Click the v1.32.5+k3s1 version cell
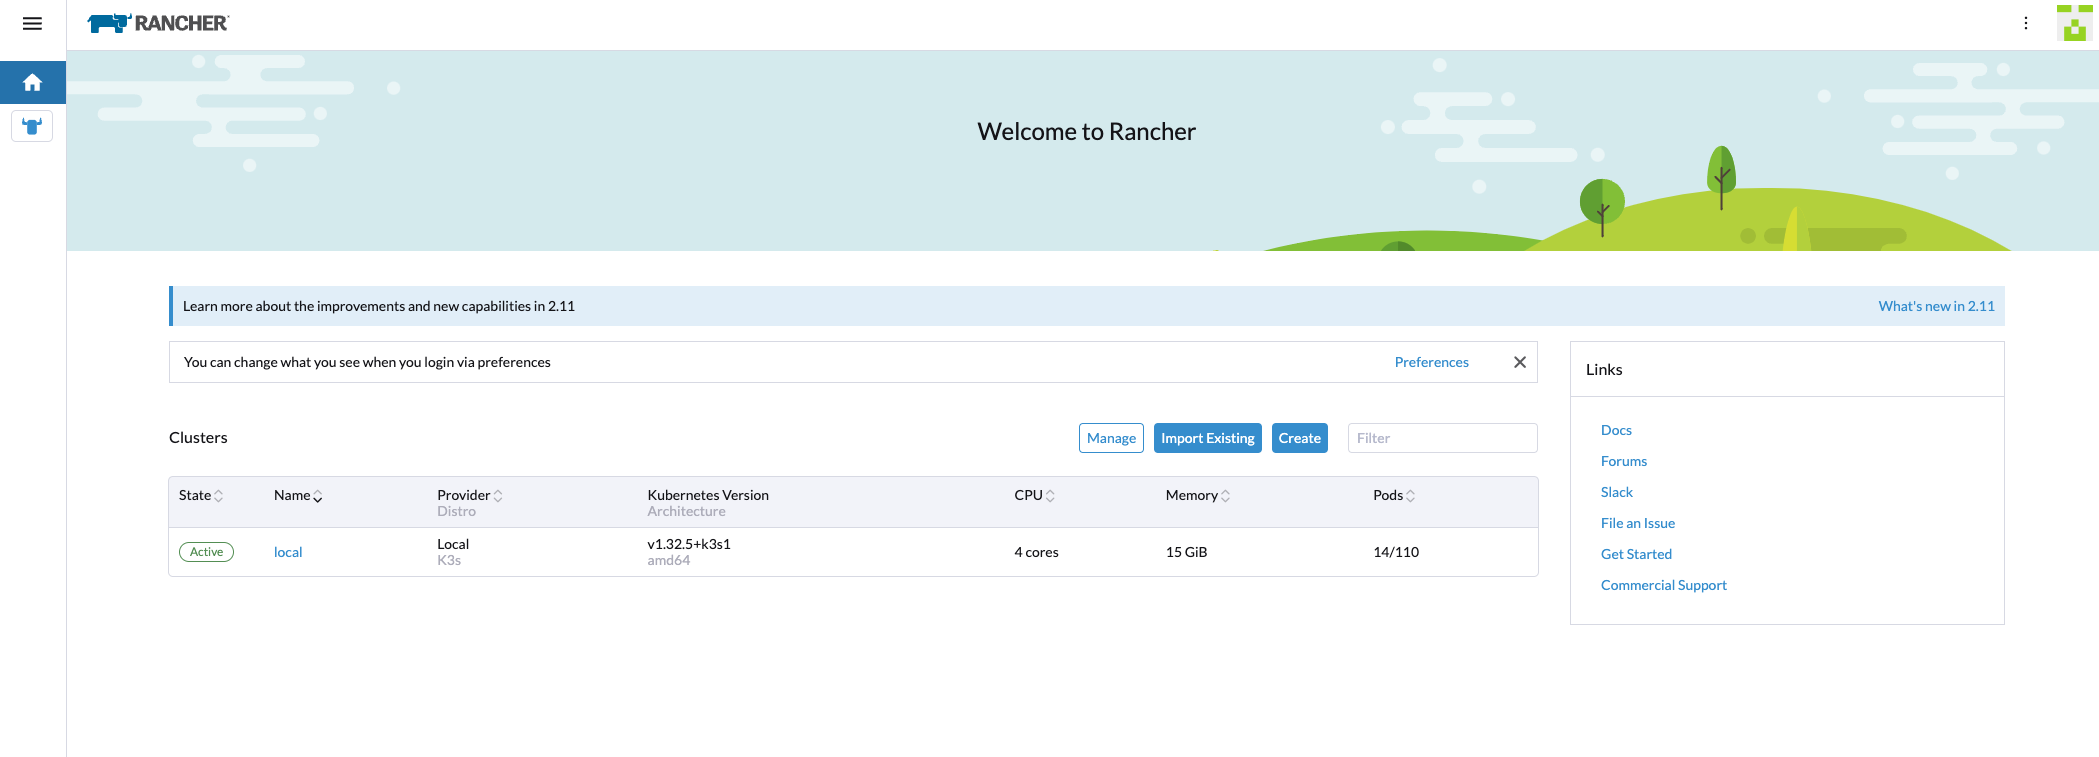Image resolution: width=2099 pixels, height=757 pixels. tap(689, 544)
